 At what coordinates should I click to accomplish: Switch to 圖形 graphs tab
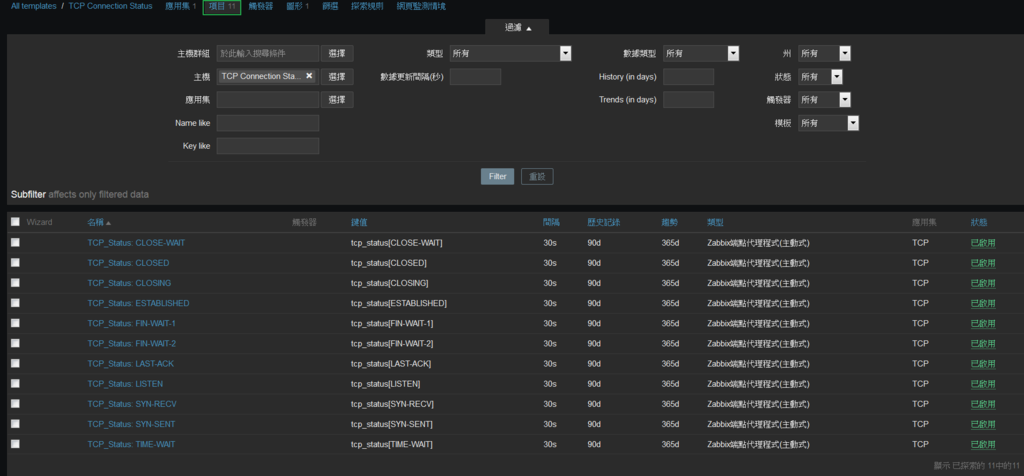[297, 6]
